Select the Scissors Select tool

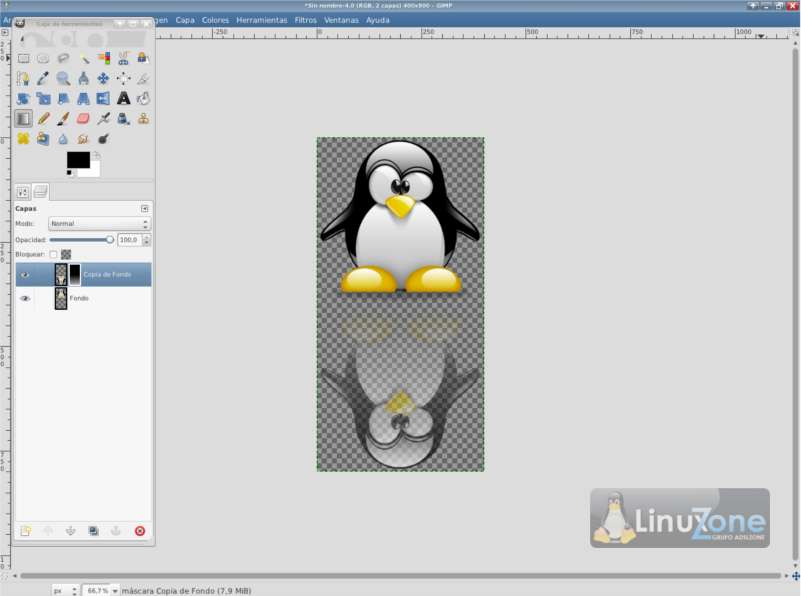coord(124,58)
